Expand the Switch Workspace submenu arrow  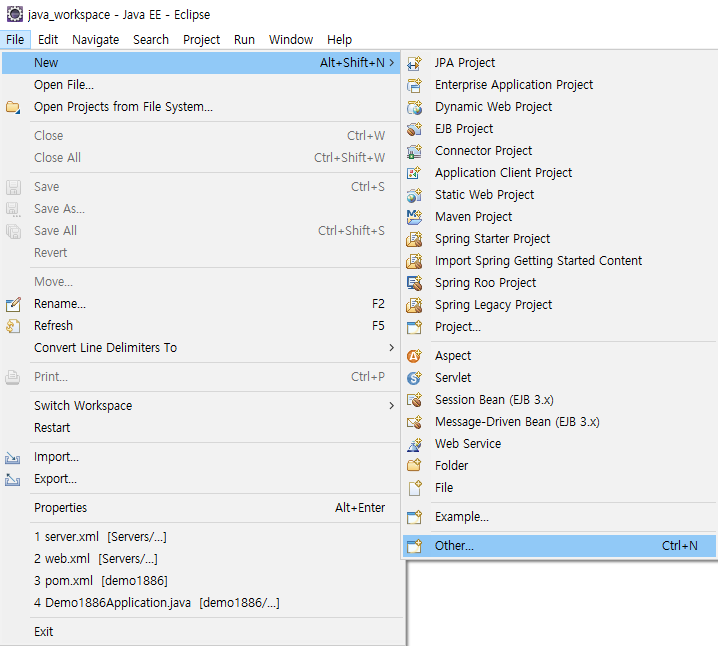pyautogui.click(x=392, y=406)
